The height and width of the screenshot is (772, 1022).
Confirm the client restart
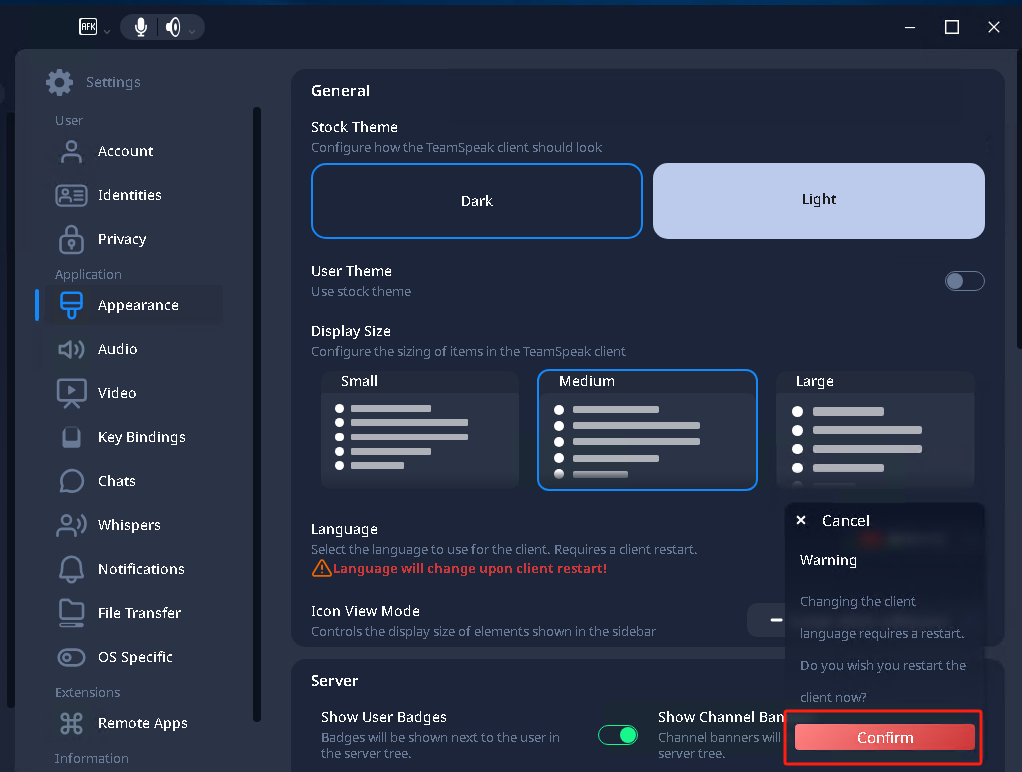point(884,737)
